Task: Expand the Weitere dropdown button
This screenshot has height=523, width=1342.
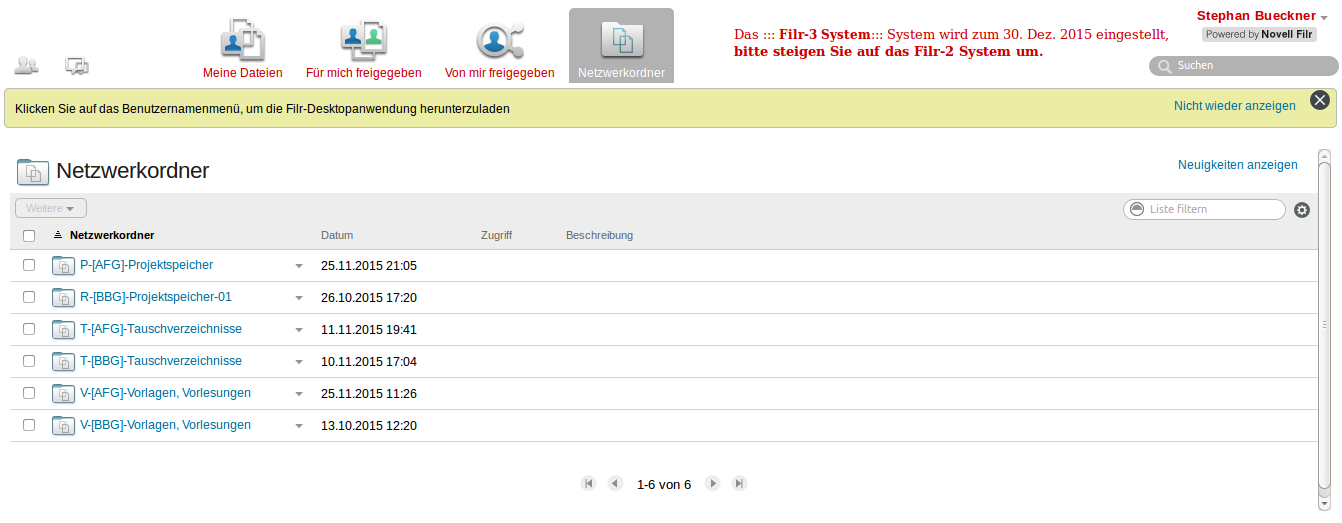Action: click(x=50, y=208)
